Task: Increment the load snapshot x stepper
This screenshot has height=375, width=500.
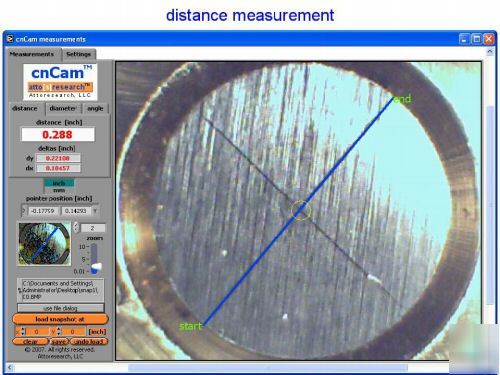Action: [23, 329]
